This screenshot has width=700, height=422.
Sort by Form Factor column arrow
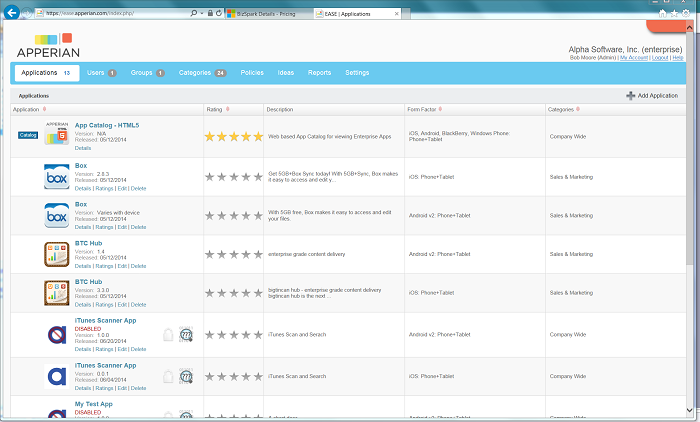pyautogui.click(x=440, y=109)
